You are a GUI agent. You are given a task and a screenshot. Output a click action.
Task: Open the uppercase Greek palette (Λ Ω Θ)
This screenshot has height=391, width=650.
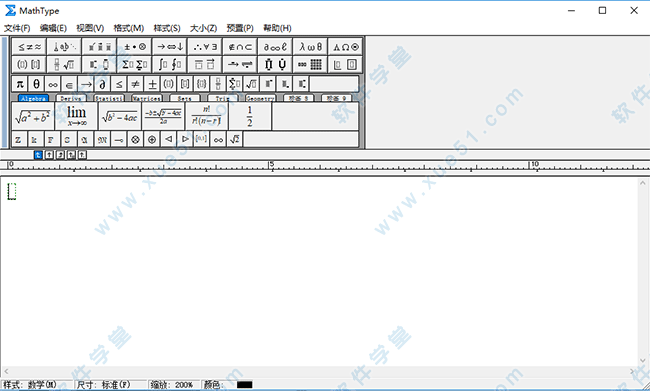coord(346,47)
